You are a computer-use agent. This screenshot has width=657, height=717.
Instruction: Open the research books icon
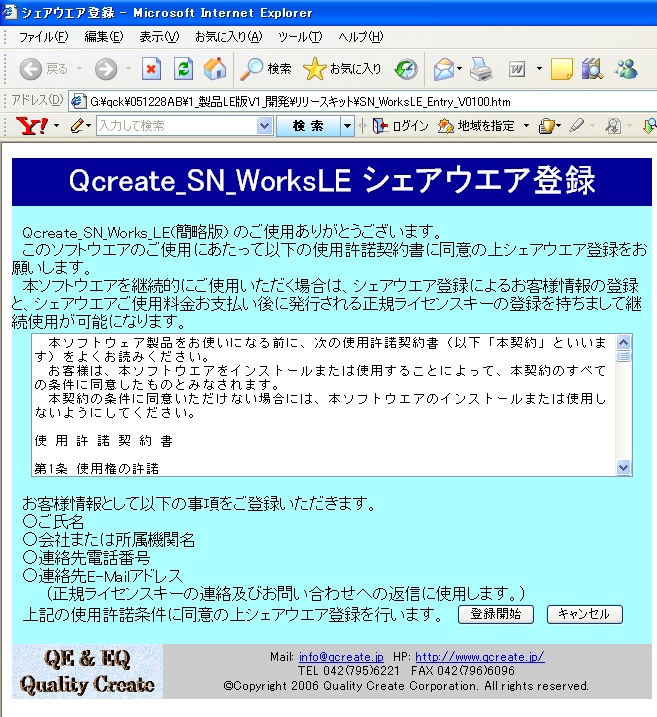click(x=593, y=69)
